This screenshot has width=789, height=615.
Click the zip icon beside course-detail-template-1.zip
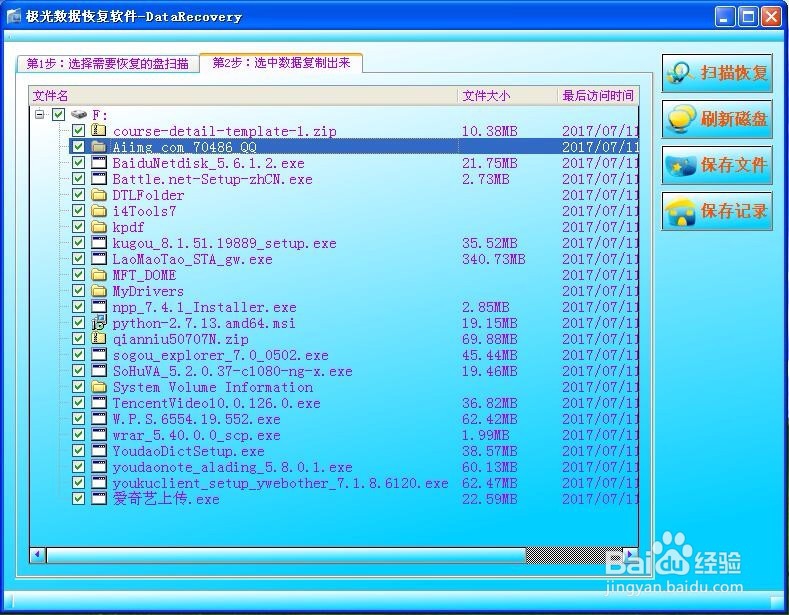[99, 130]
